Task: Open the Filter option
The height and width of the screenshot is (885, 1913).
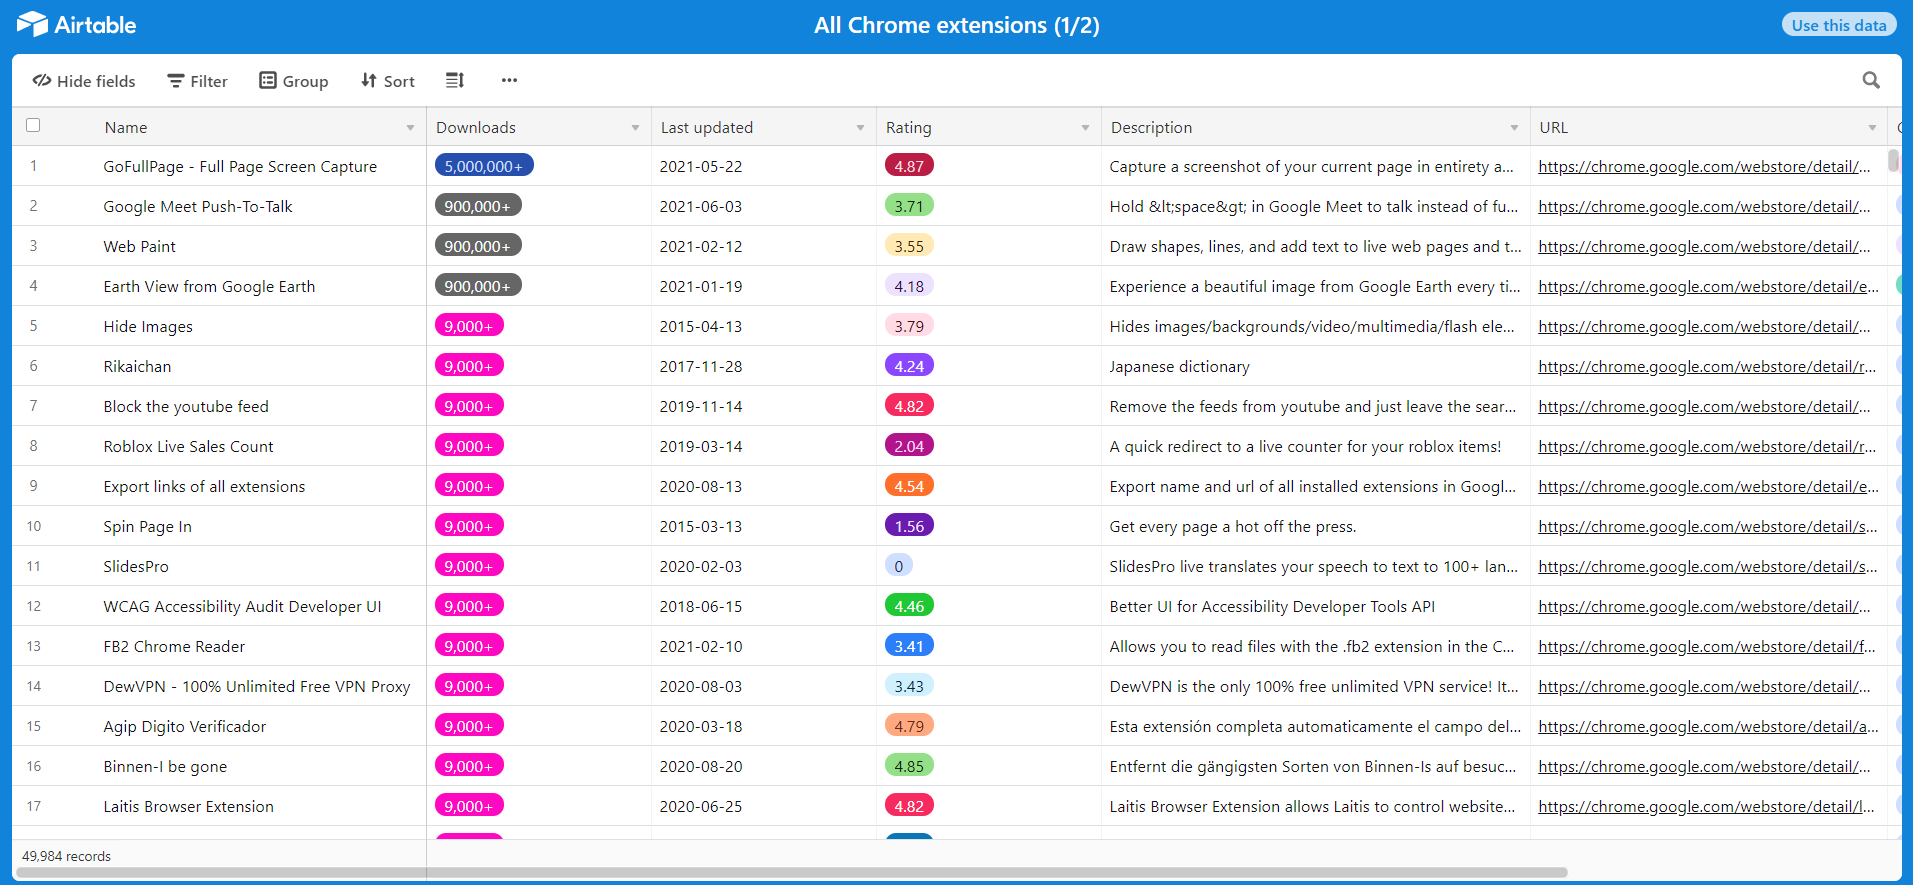Action: pyautogui.click(x=197, y=81)
